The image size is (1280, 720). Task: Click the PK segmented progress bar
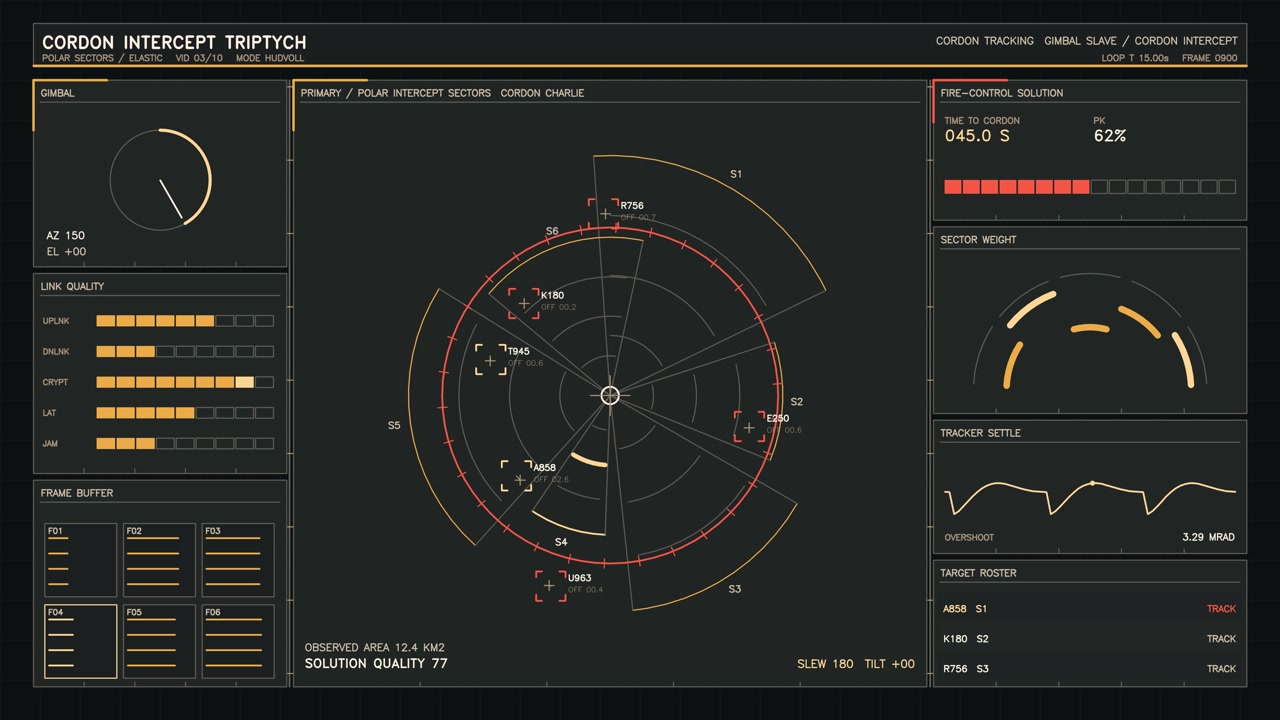click(x=1090, y=187)
